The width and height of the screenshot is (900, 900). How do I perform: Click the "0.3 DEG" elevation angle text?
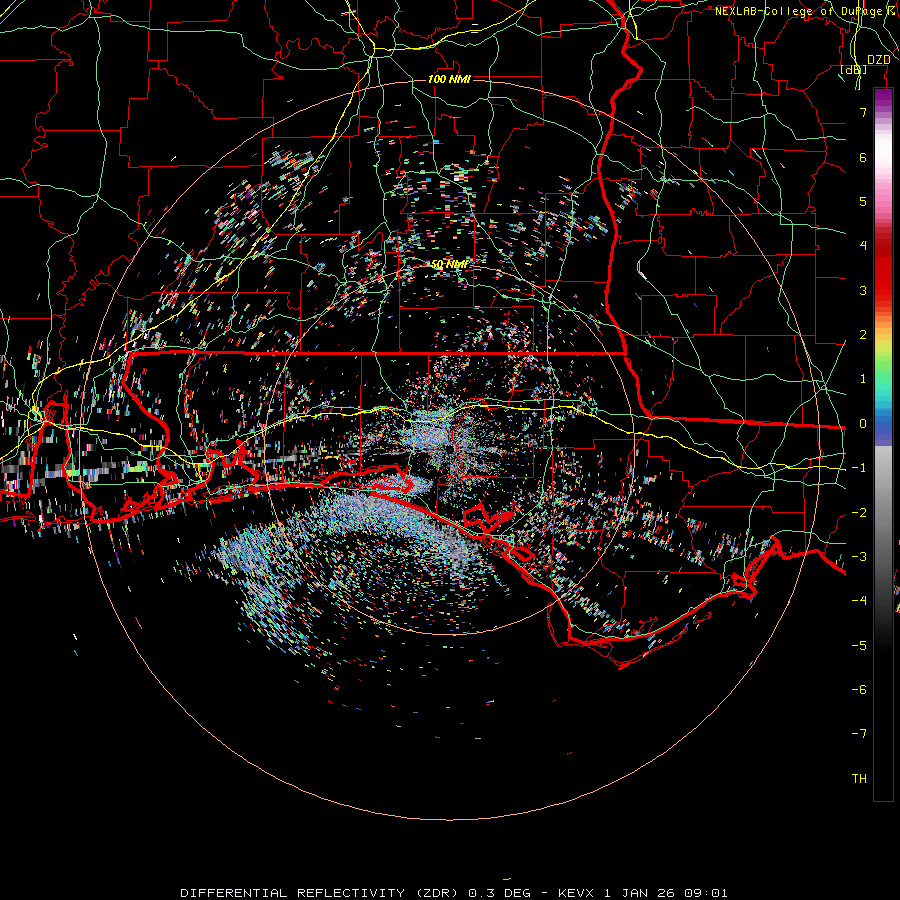[x=499, y=893]
